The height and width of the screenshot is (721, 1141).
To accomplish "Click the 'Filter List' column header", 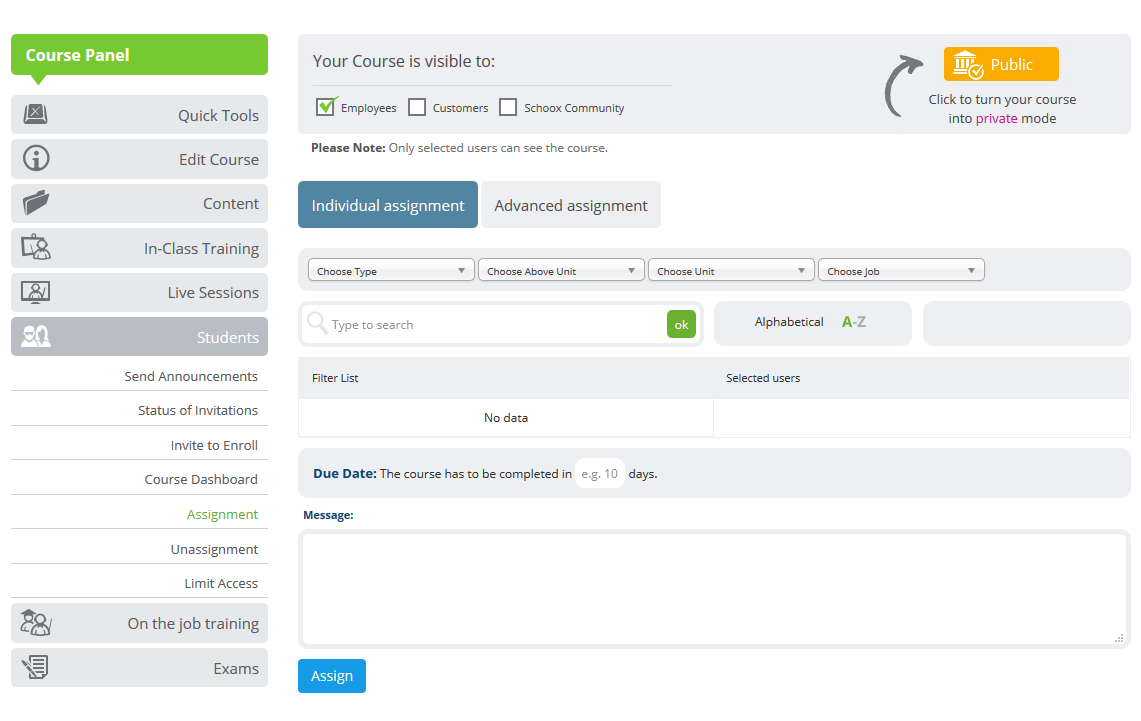I will (x=506, y=378).
